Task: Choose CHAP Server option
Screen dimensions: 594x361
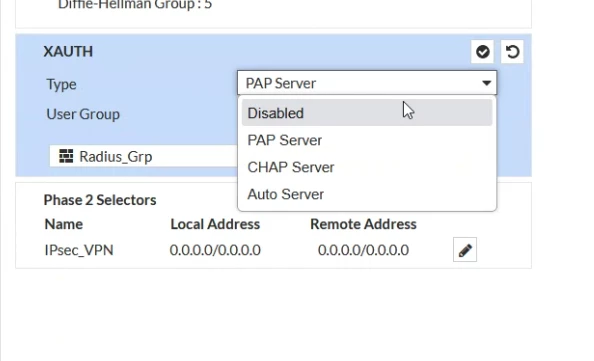Action: (x=367, y=167)
